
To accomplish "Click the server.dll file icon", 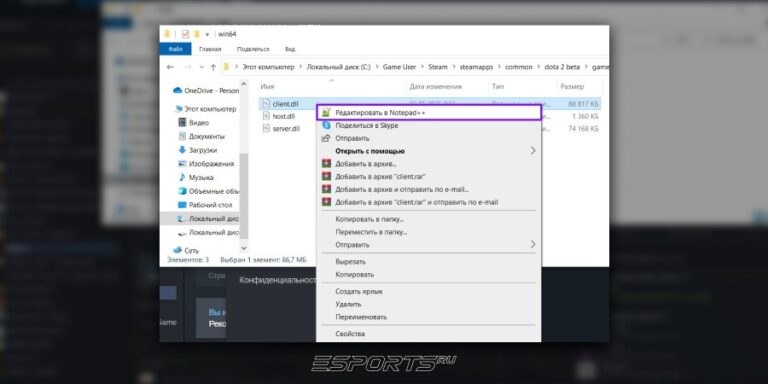I will [x=265, y=129].
